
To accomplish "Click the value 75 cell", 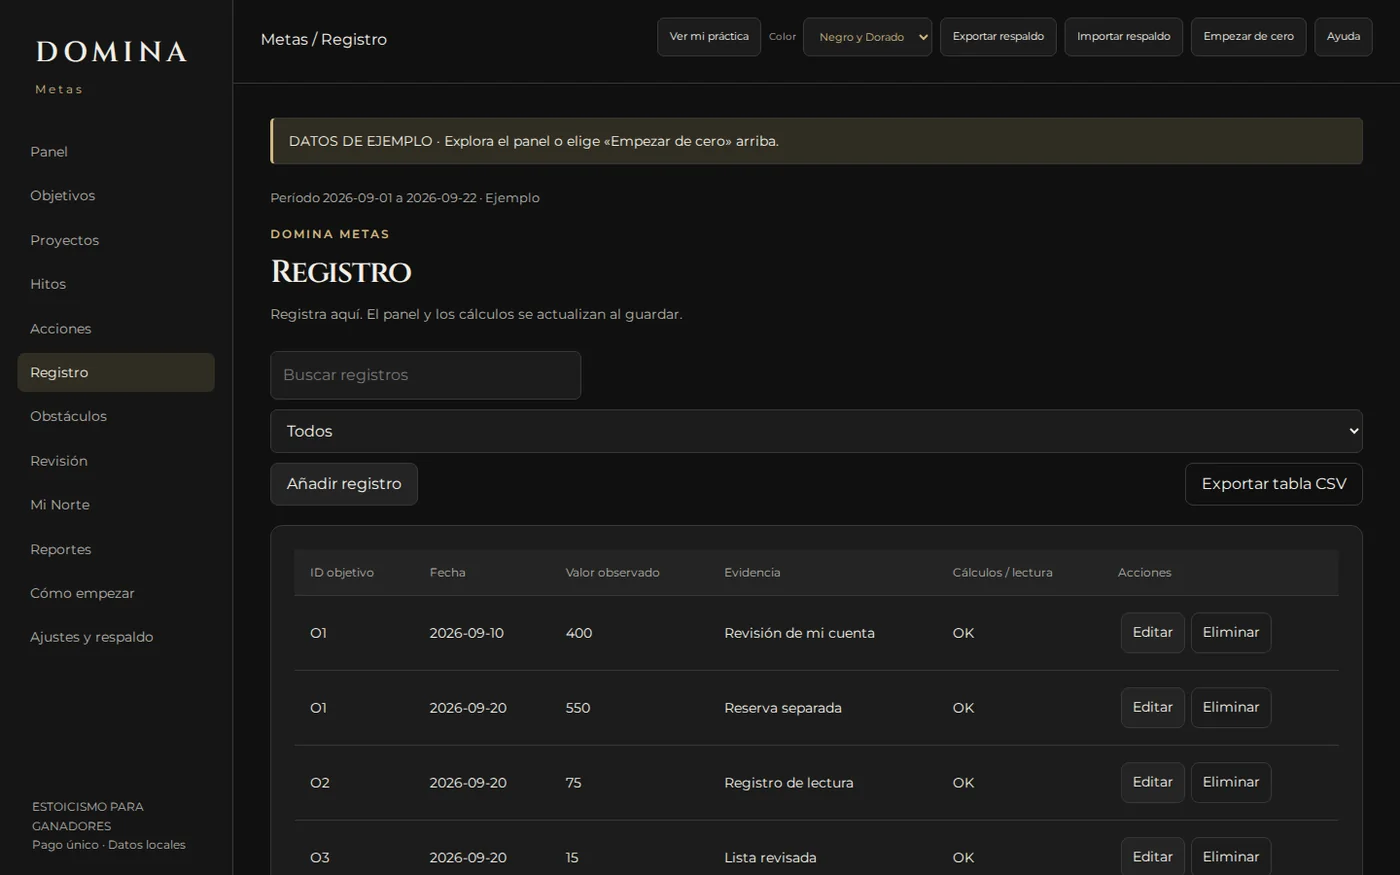I will click(x=573, y=783).
